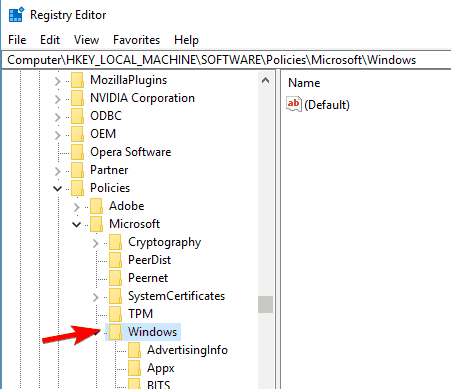Click the Windows folder icon
The height and width of the screenshot is (389, 451).
coord(115,333)
